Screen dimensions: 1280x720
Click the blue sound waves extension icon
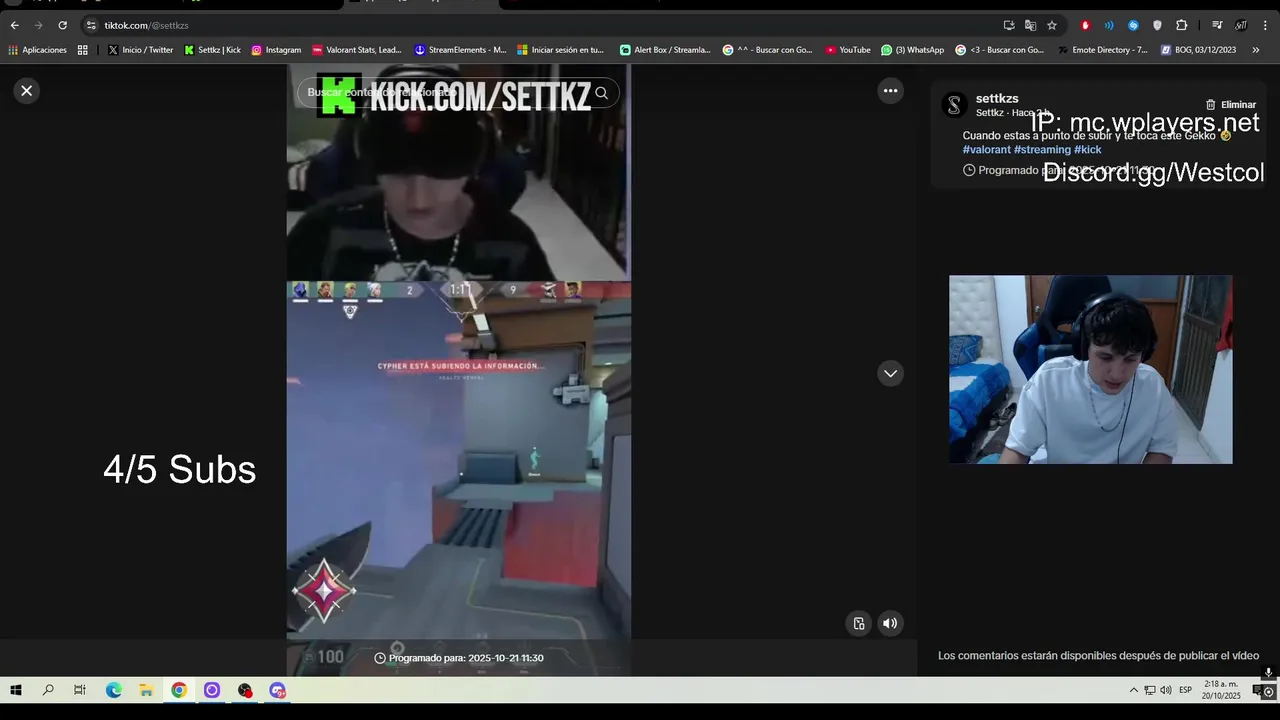pyautogui.click(x=1109, y=25)
